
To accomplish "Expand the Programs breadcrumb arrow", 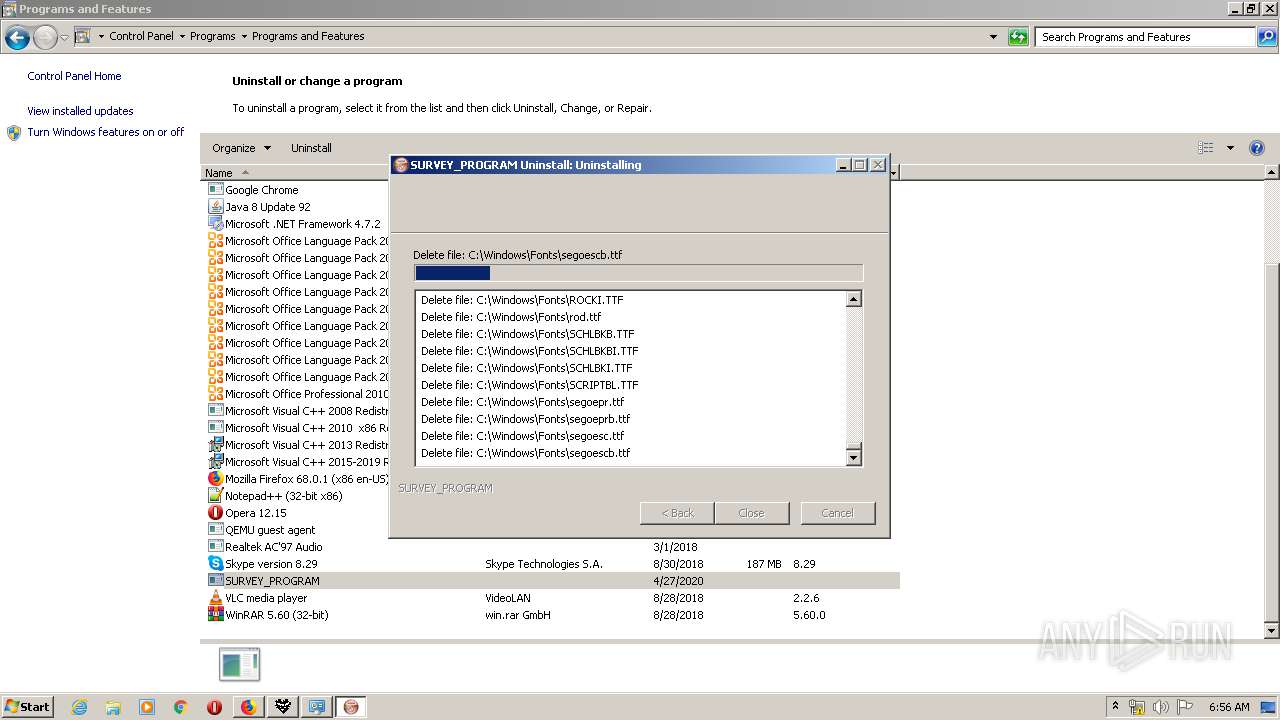I will tap(244, 37).
